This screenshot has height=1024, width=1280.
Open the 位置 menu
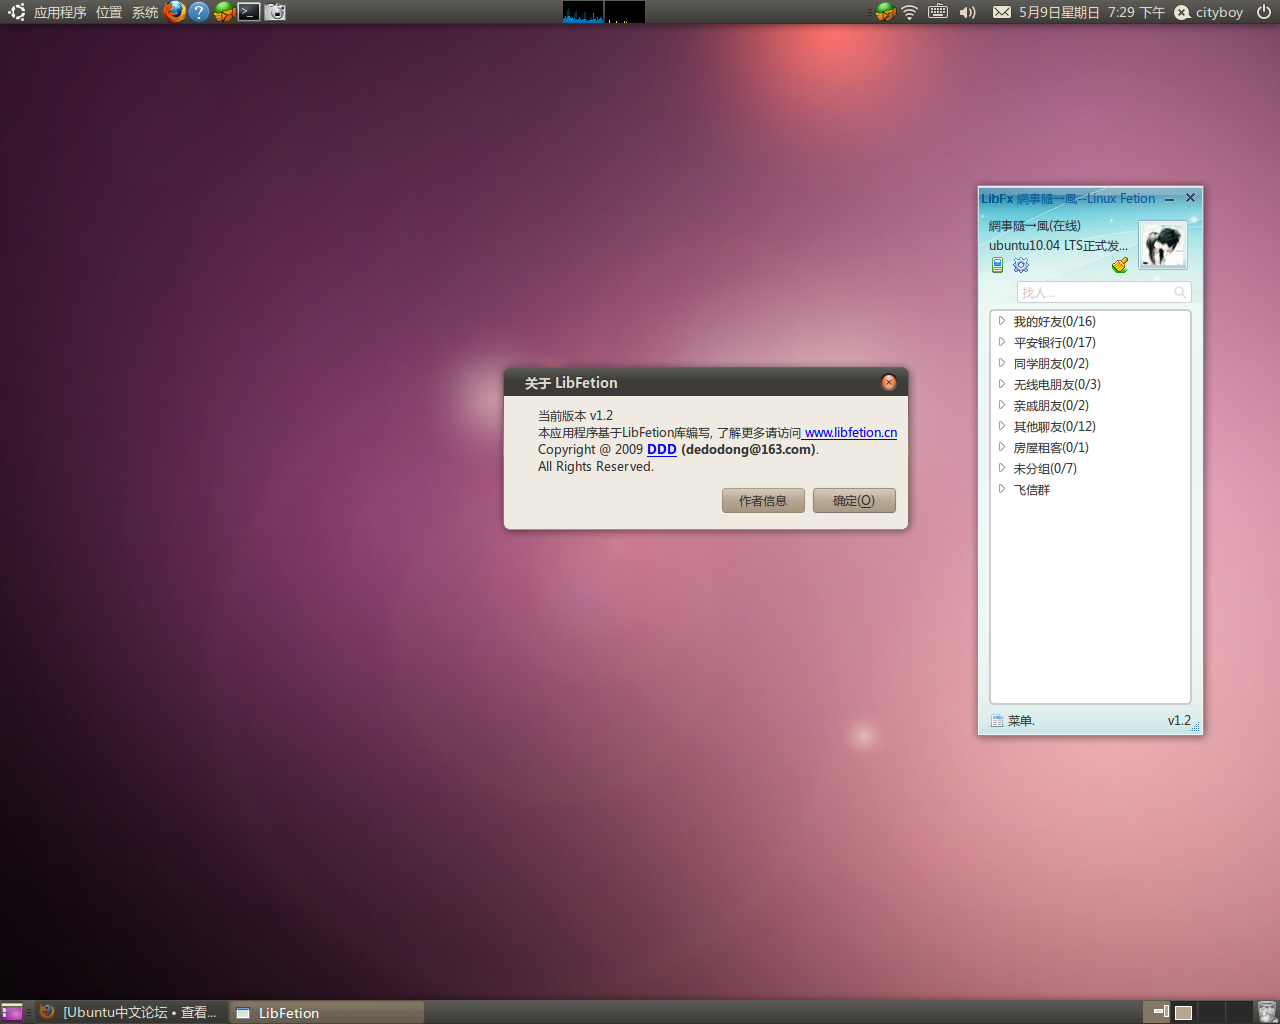(x=109, y=12)
